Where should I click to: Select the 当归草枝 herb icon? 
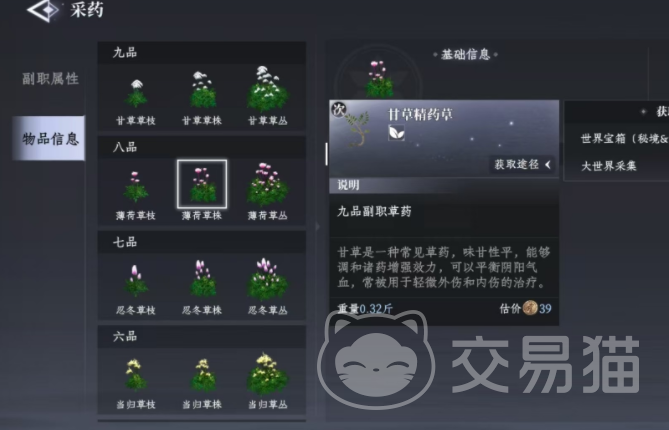point(136,375)
